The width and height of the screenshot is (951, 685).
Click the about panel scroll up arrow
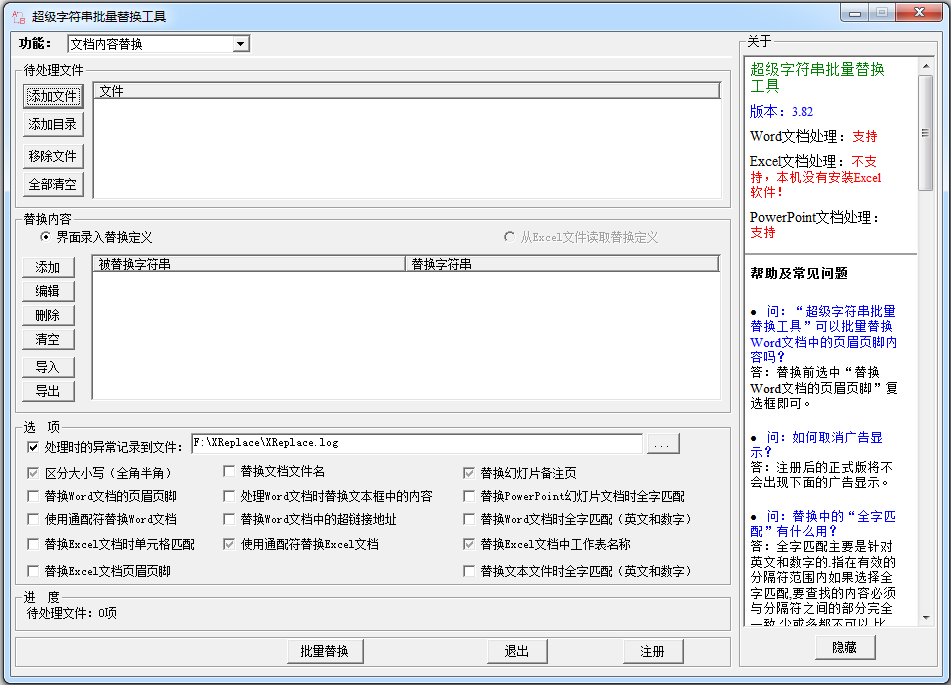click(926, 66)
